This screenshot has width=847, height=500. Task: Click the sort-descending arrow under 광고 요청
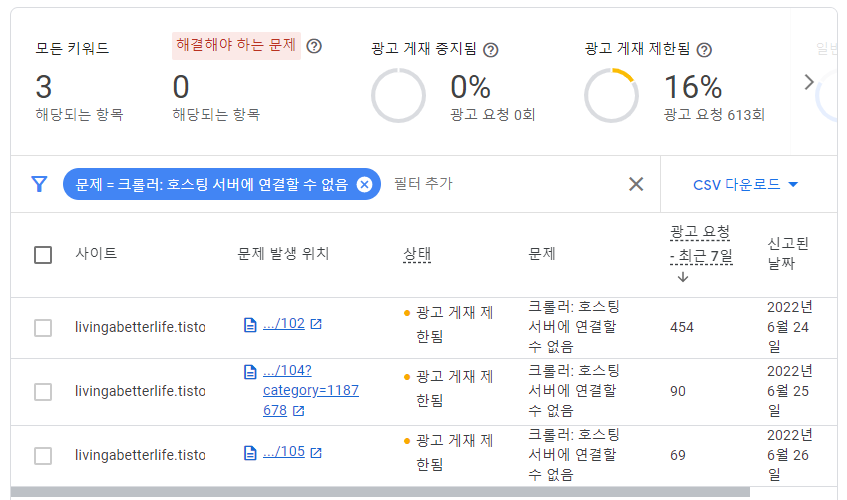(683, 278)
